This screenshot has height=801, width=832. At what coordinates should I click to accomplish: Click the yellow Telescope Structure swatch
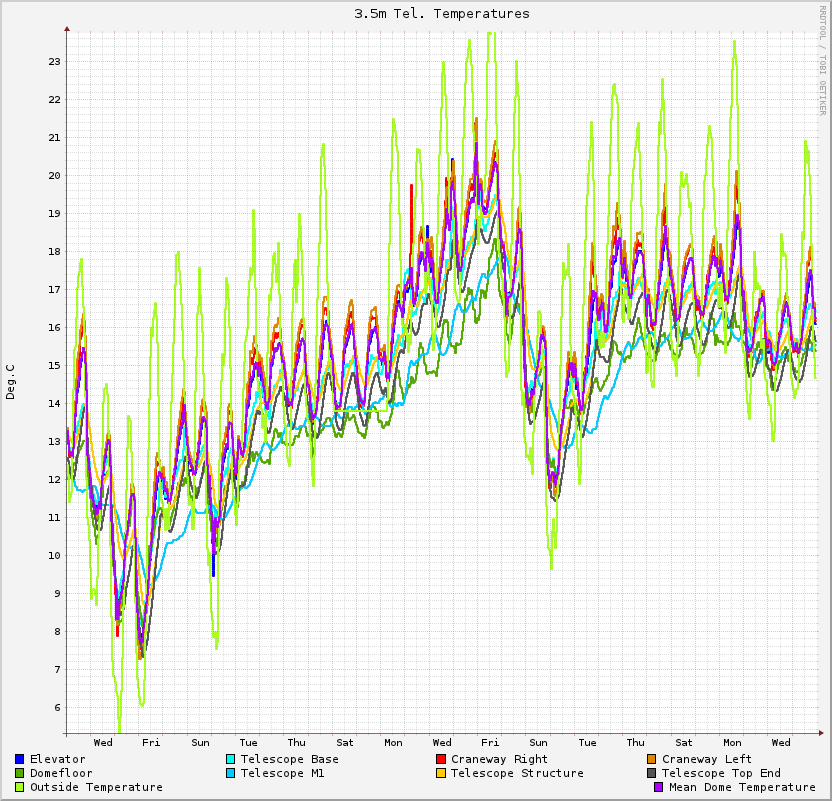pos(440,773)
